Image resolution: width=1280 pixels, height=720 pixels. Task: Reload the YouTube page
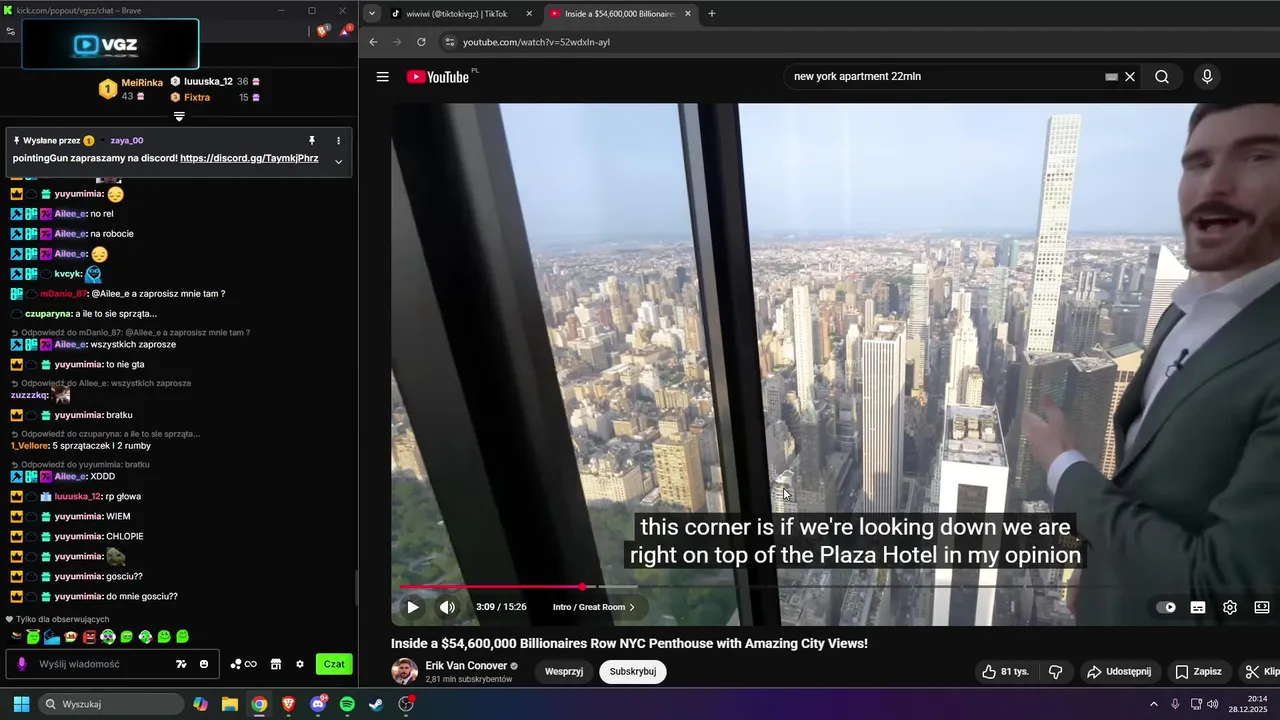coord(421,42)
